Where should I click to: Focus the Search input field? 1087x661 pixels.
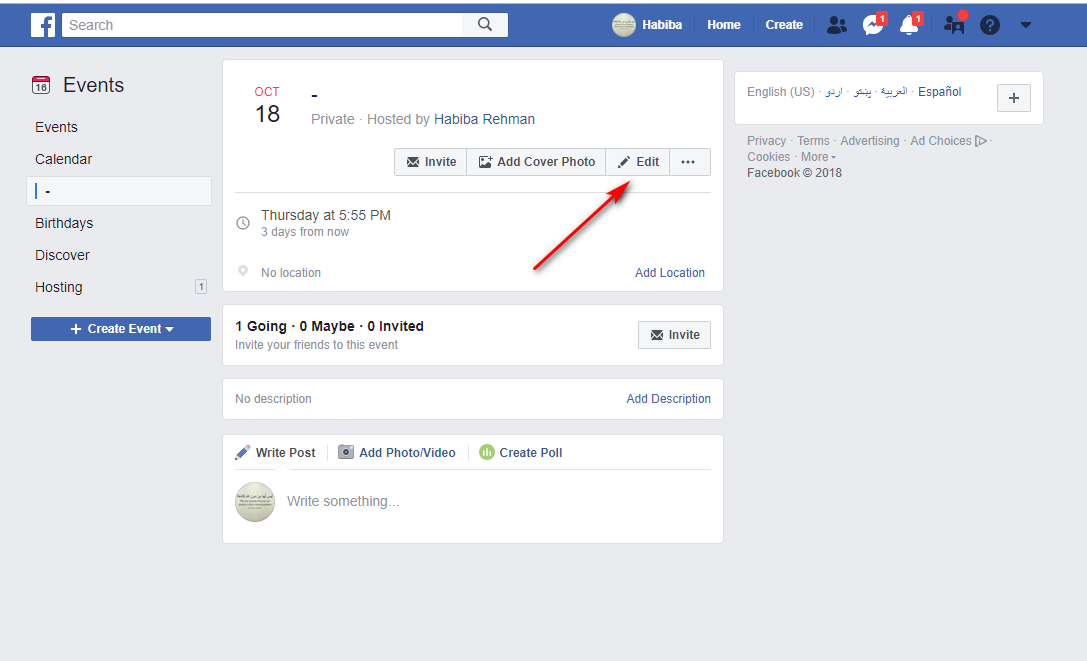click(x=262, y=25)
